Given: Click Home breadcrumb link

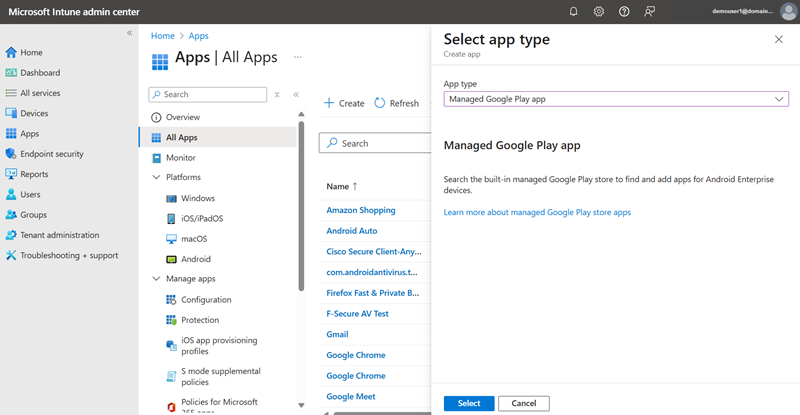Looking at the screenshot, I should (163, 36).
